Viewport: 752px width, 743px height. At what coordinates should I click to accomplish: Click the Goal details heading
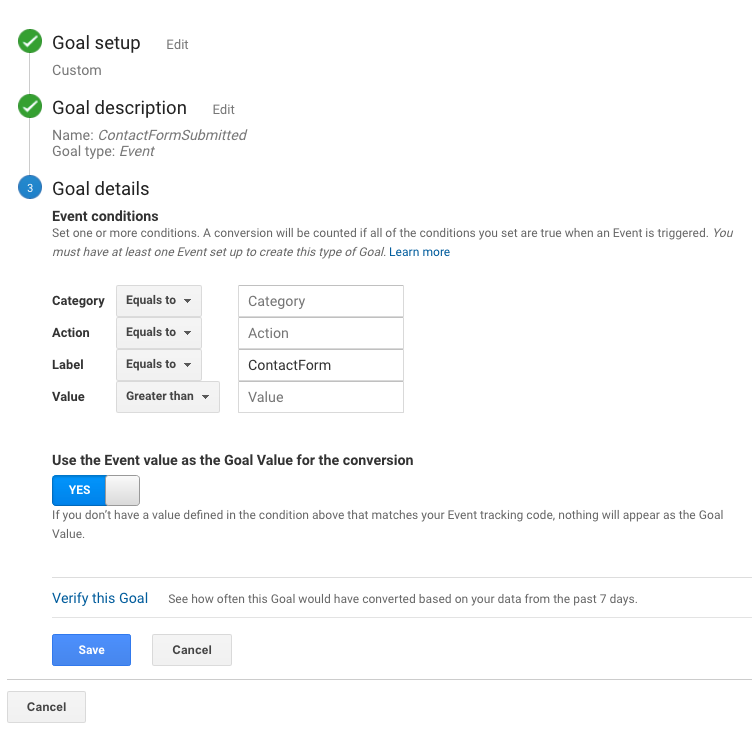(101, 189)
